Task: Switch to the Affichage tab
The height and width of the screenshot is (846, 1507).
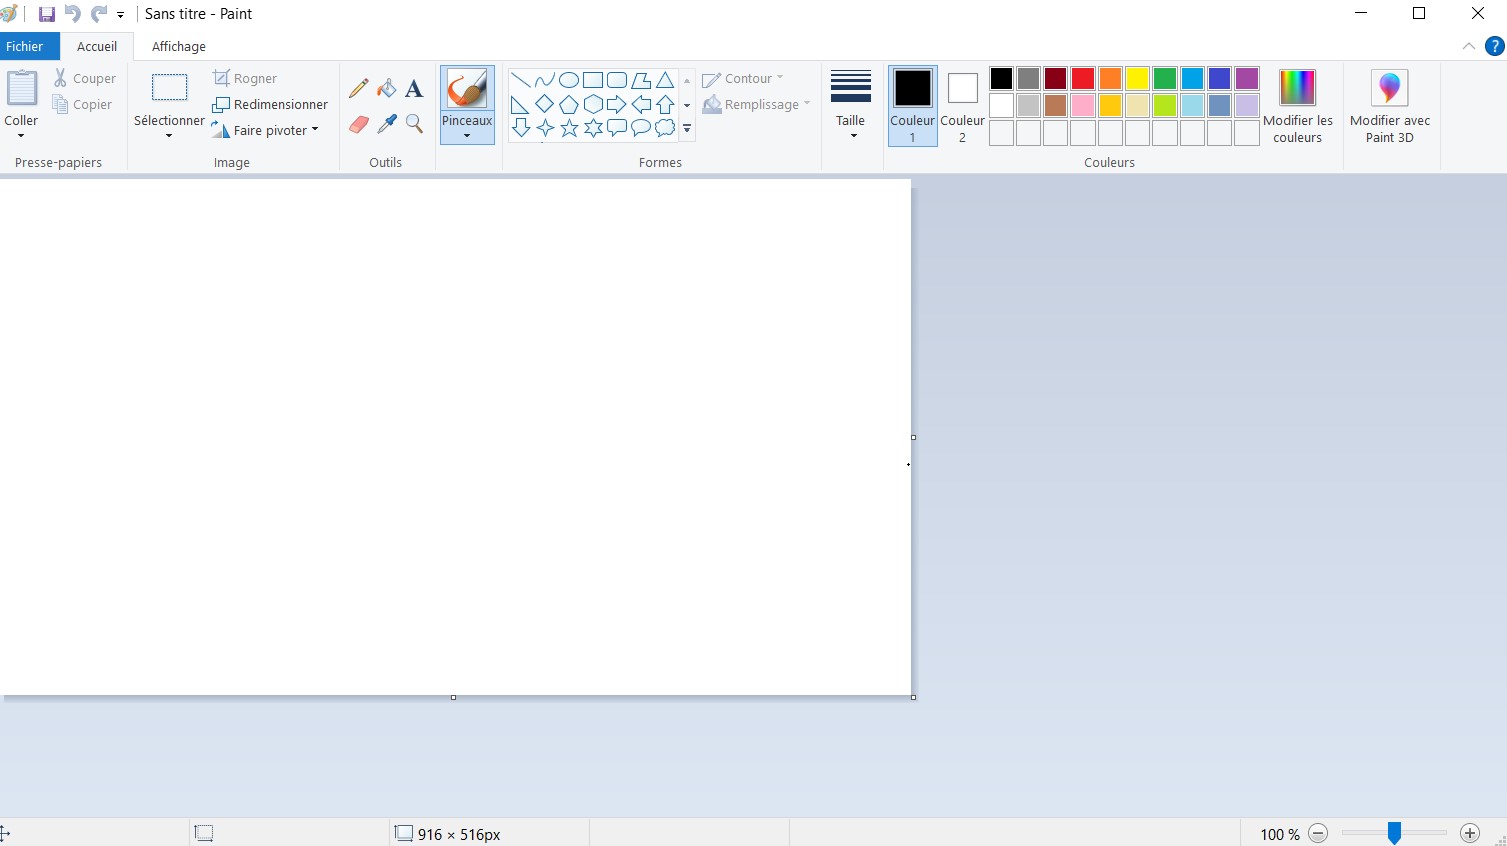Action: pos(179,46)
